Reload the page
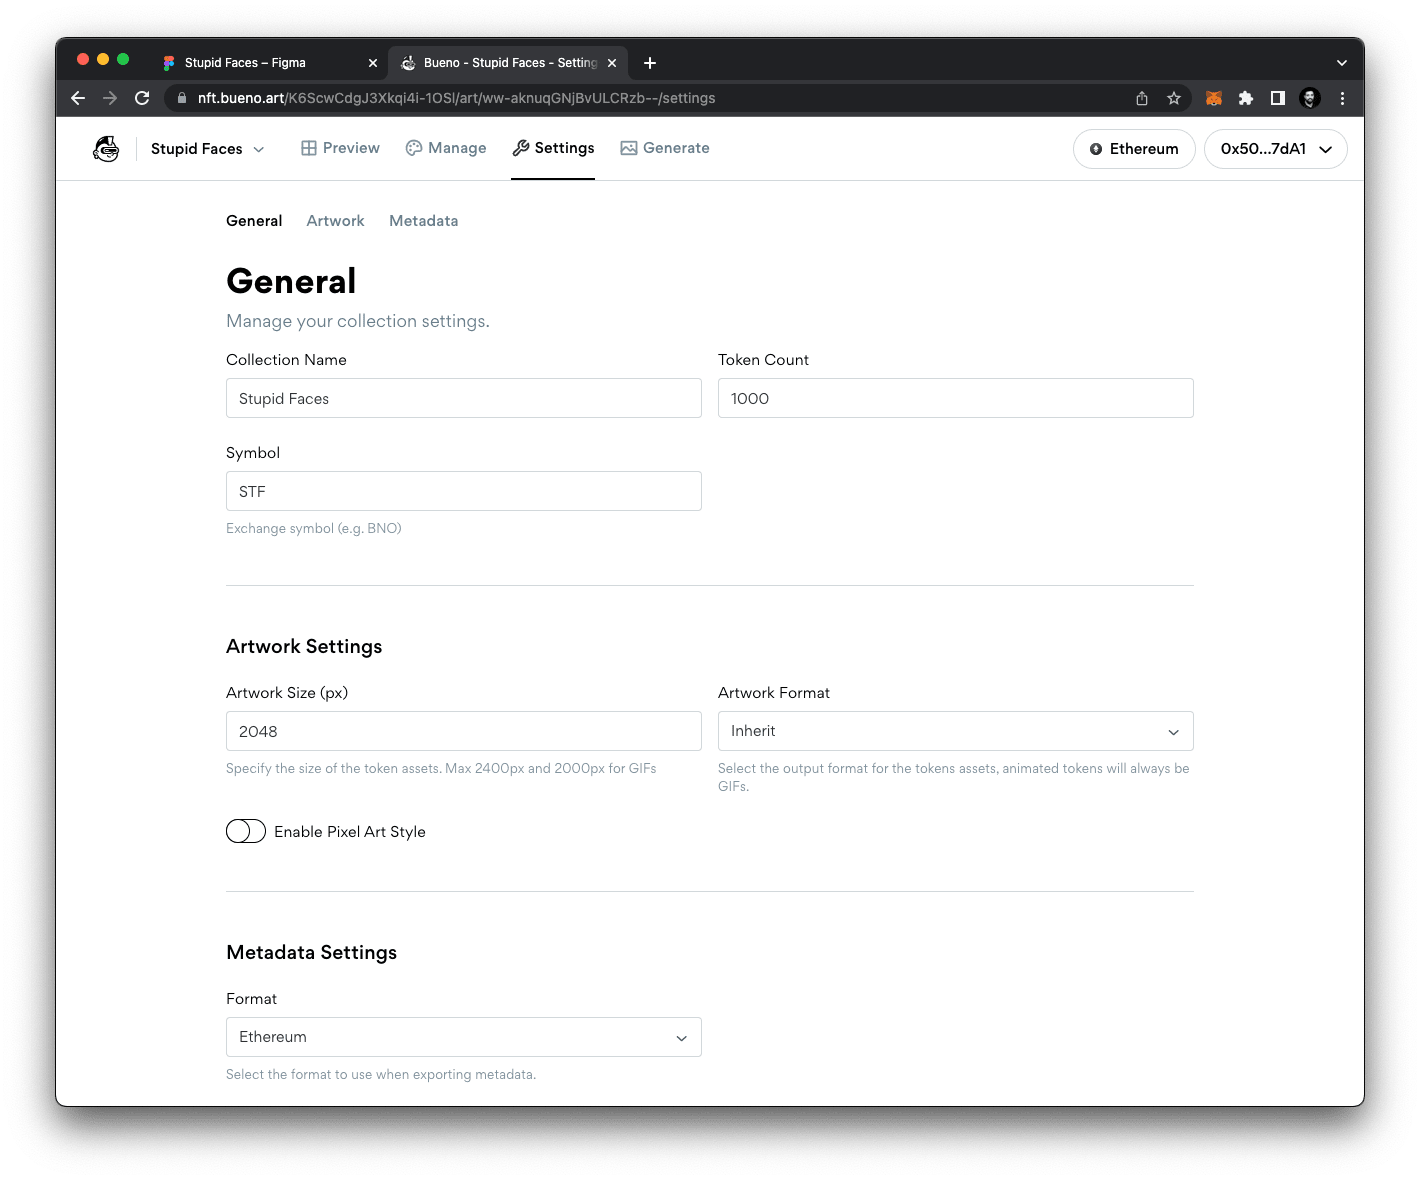Screen dimensions: 1420x1180 coord(142,98)
